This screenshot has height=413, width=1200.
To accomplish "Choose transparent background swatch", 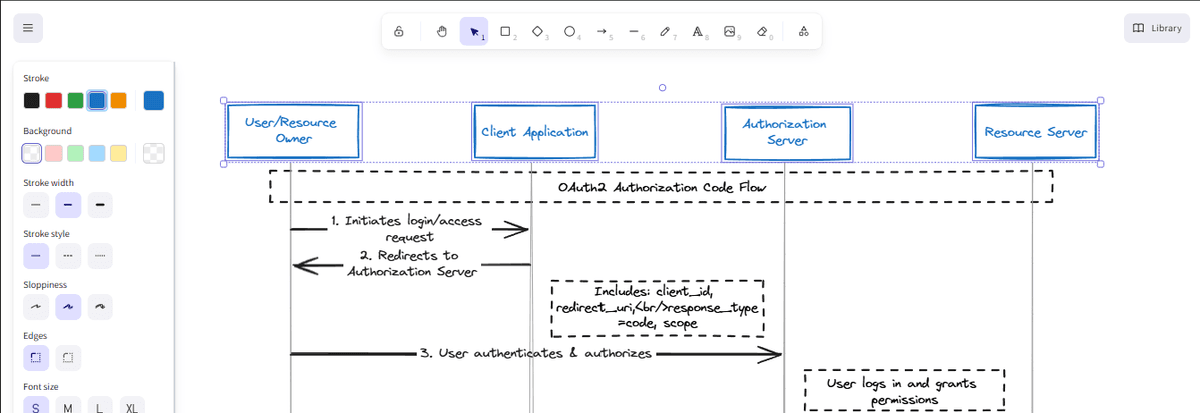I will point(32,153).
